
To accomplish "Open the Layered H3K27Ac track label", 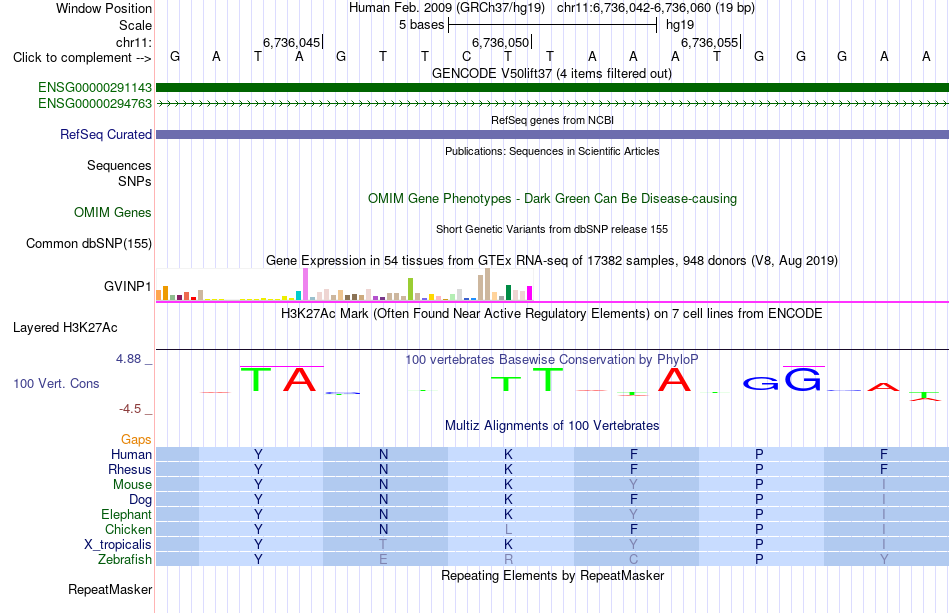I will [65, 328].
